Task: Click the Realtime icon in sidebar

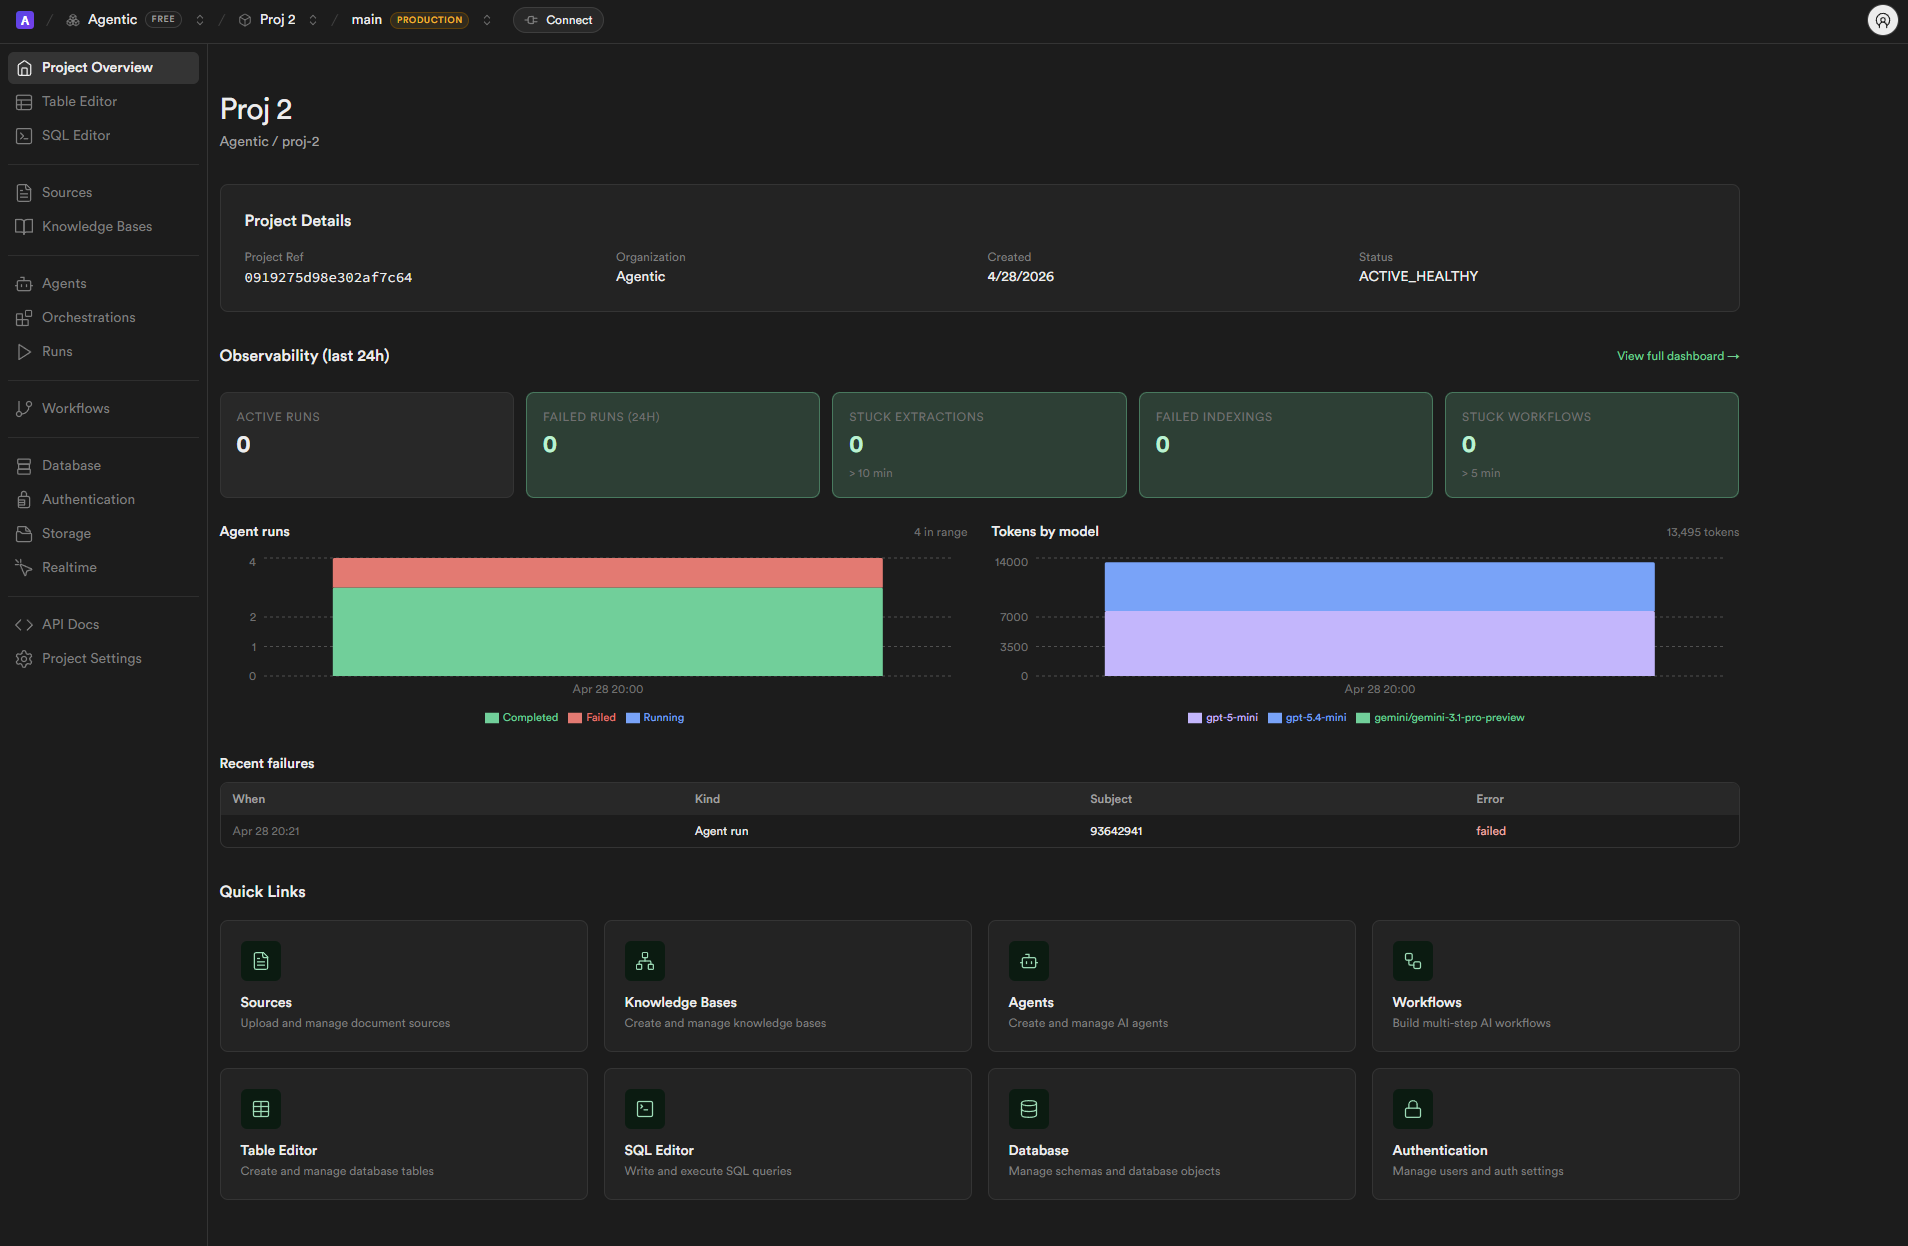Action: tap(24, 568)
